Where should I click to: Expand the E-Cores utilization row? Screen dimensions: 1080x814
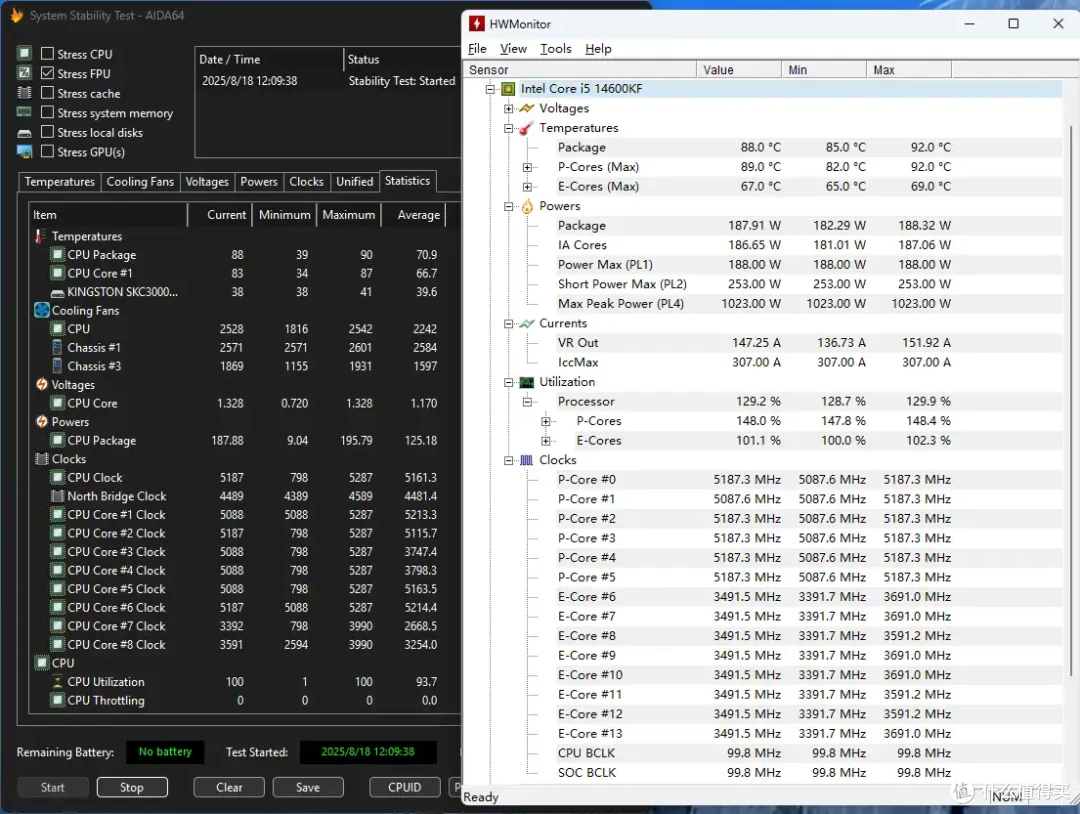(546, 441)
